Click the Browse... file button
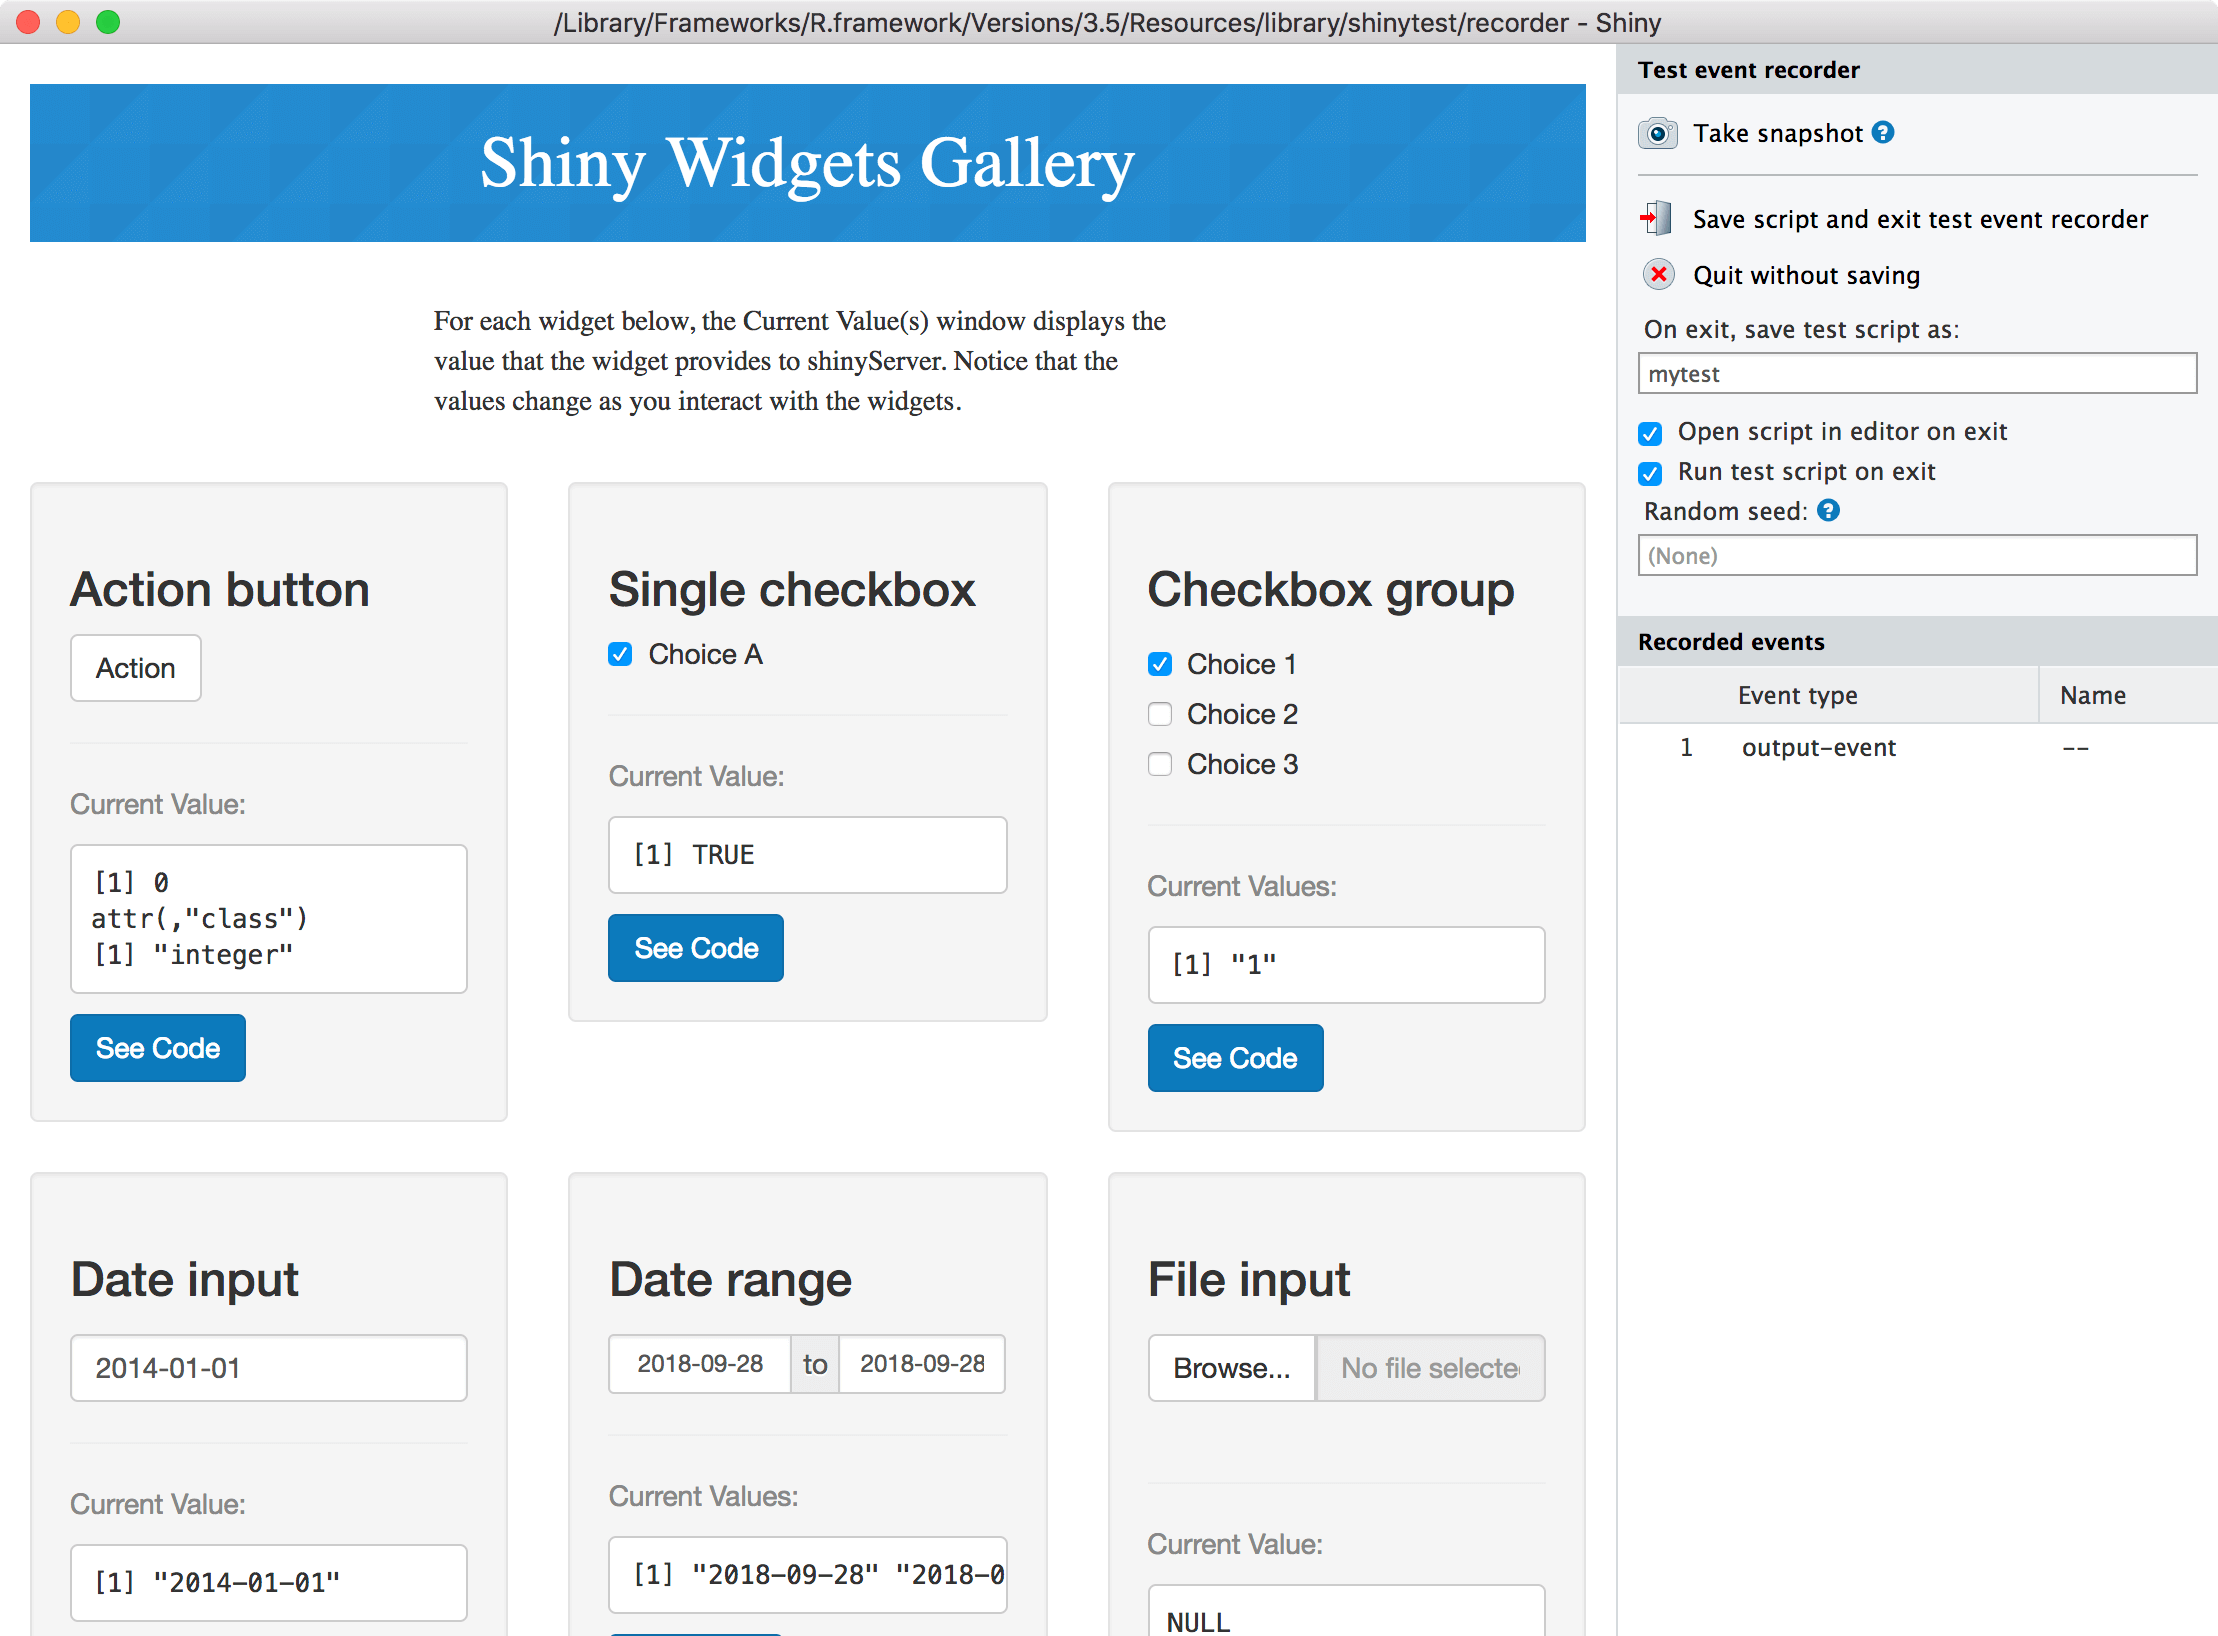The width and height of the screenshot is (2218, 1636). 1232,1368
